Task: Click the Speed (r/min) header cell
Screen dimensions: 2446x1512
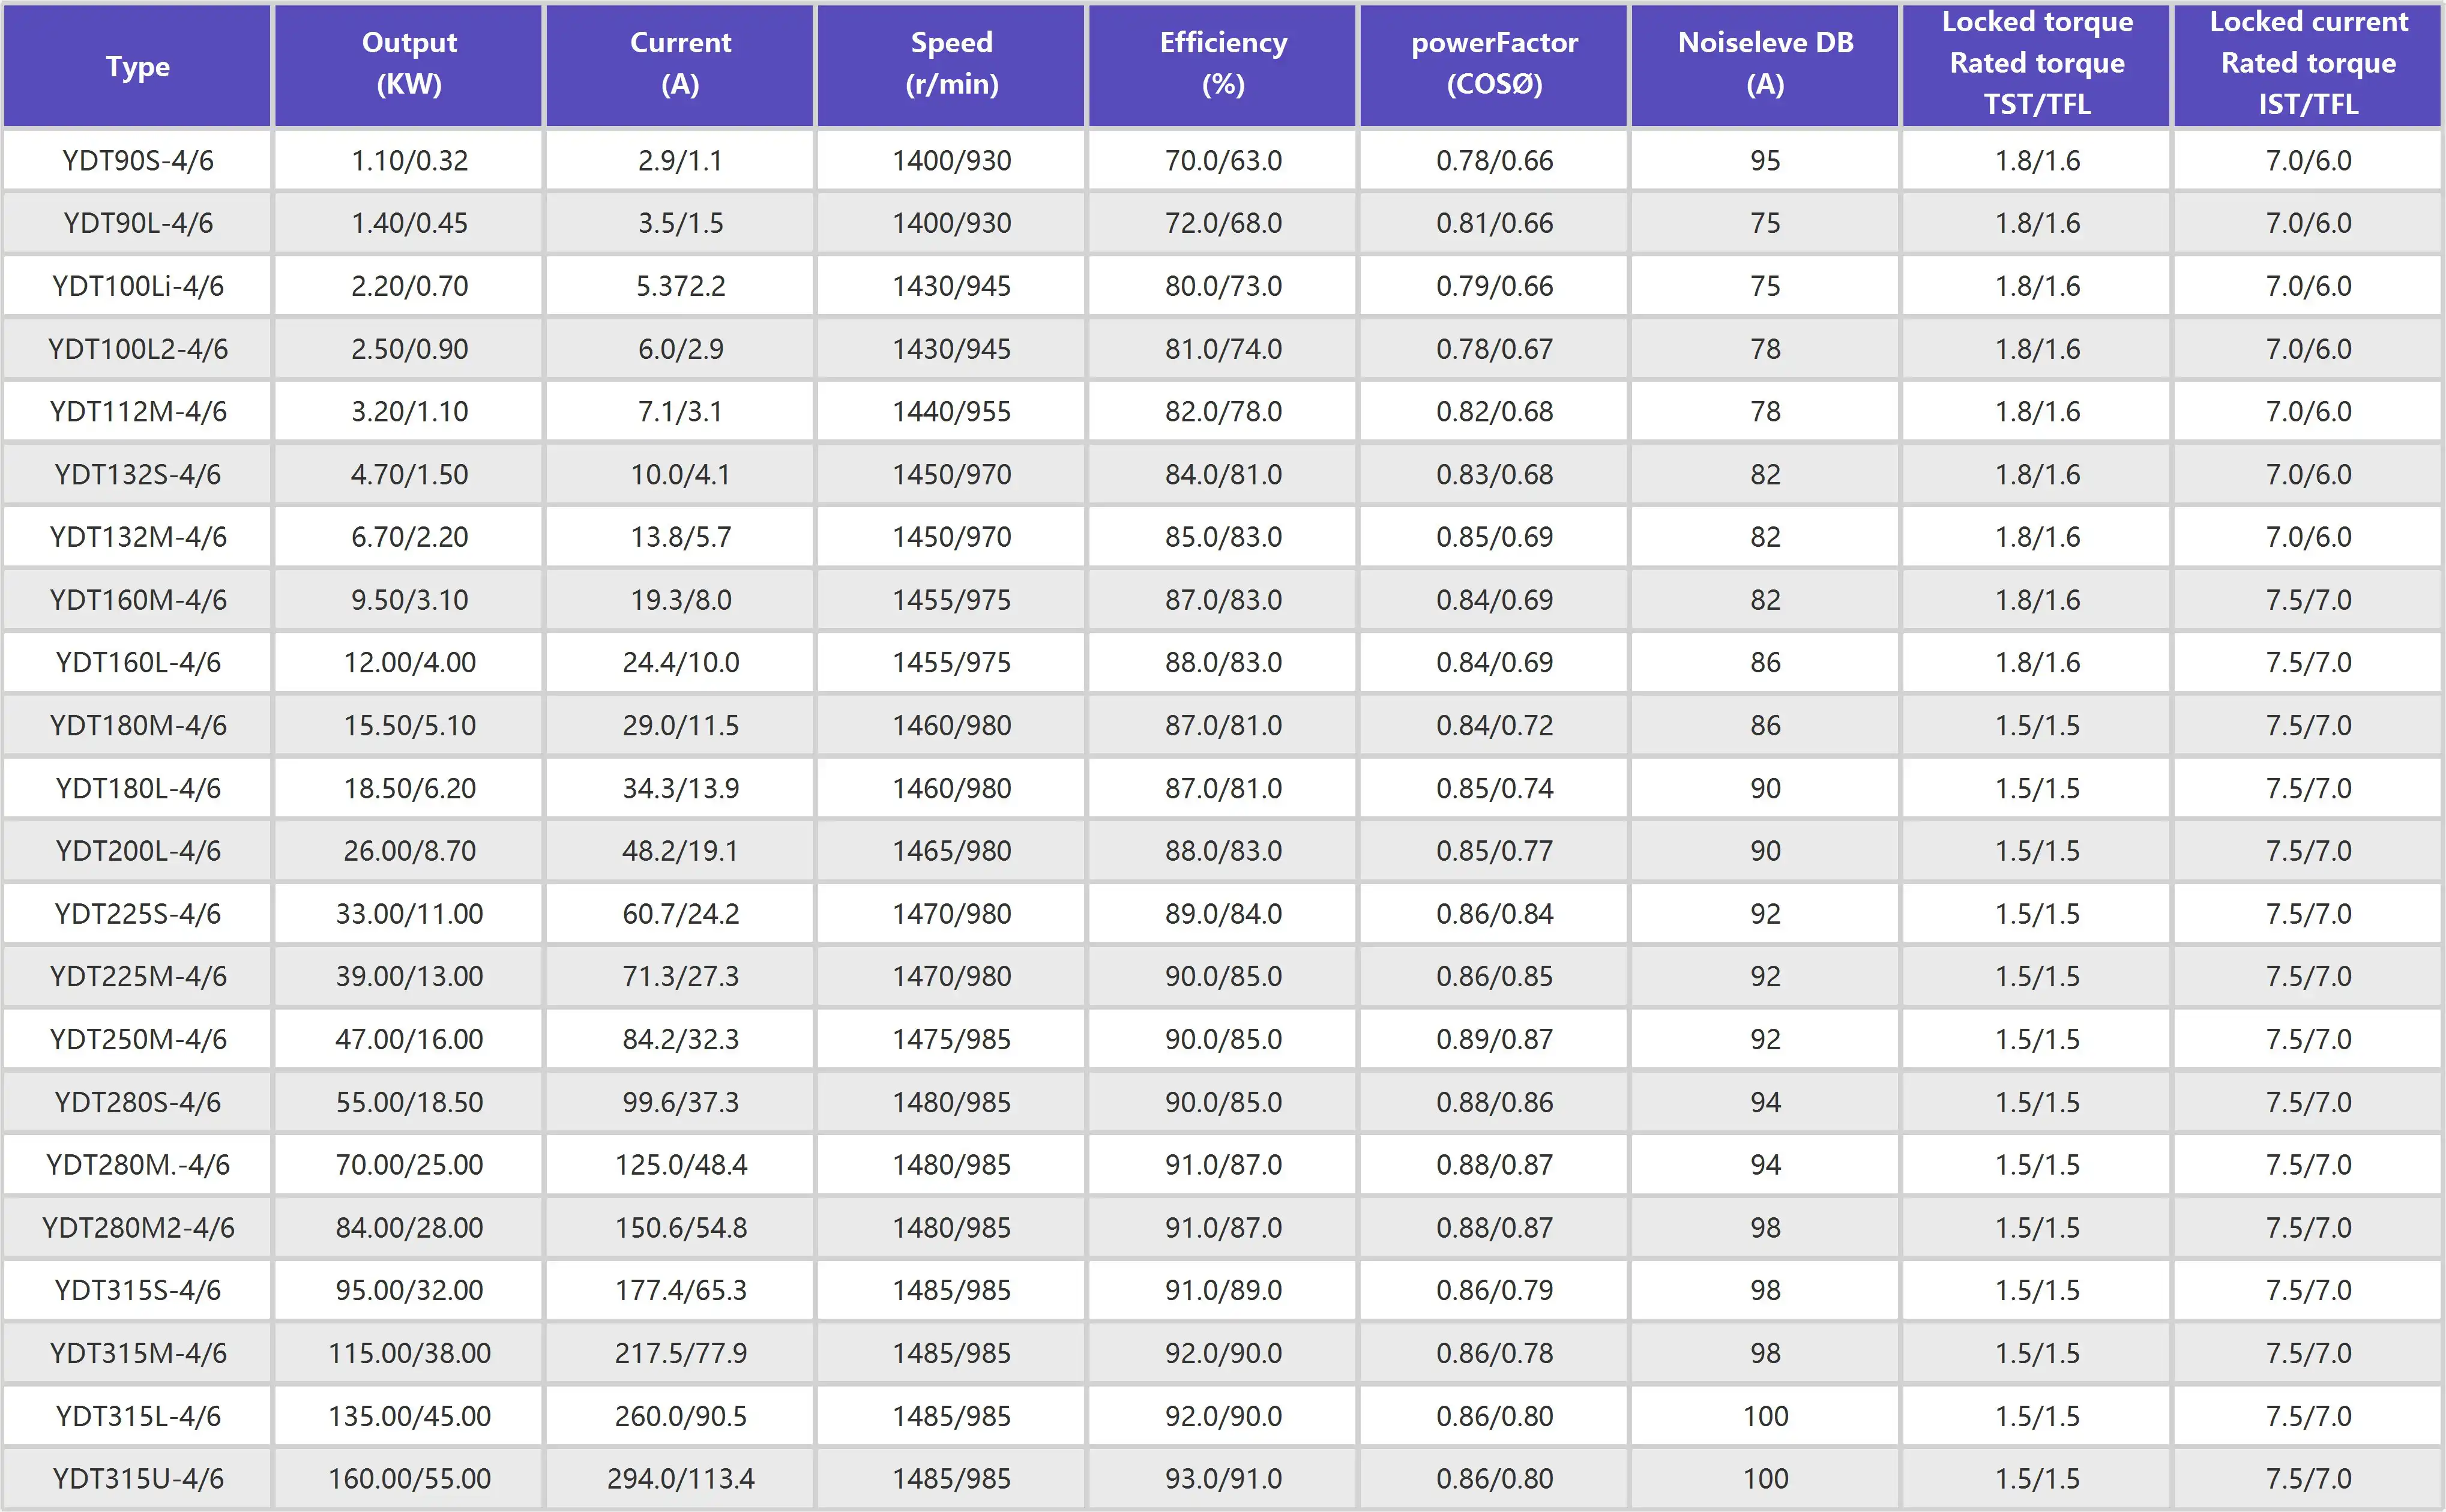Action: (x=951, y=63)
